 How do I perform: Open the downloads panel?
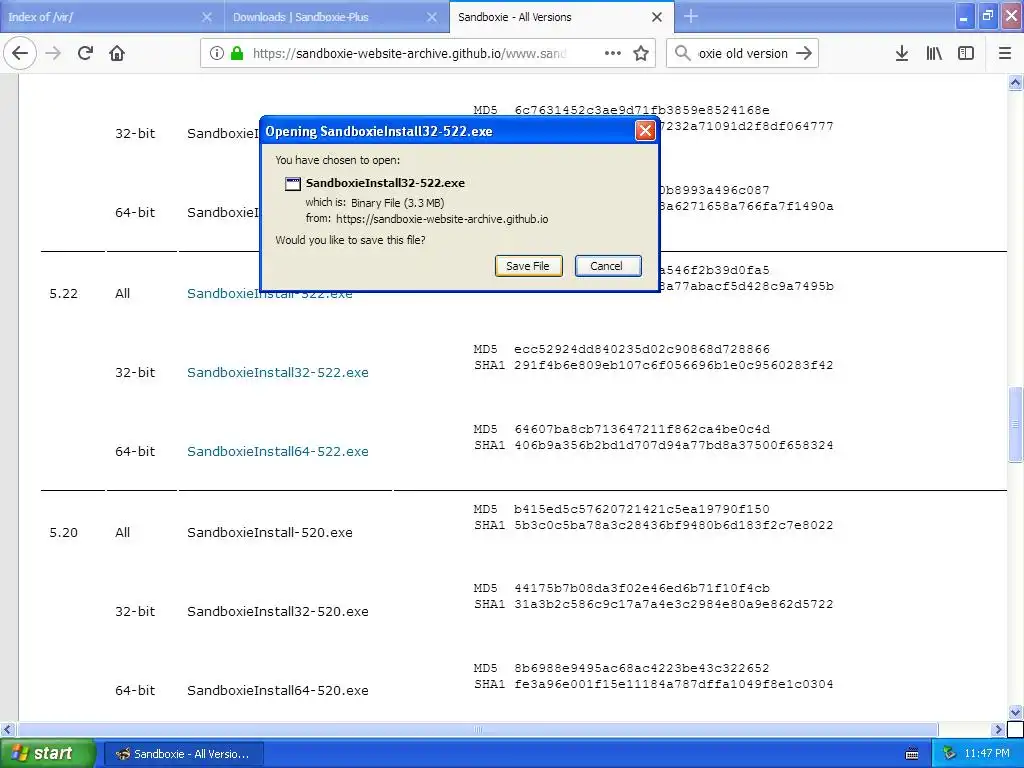[902, 53]
